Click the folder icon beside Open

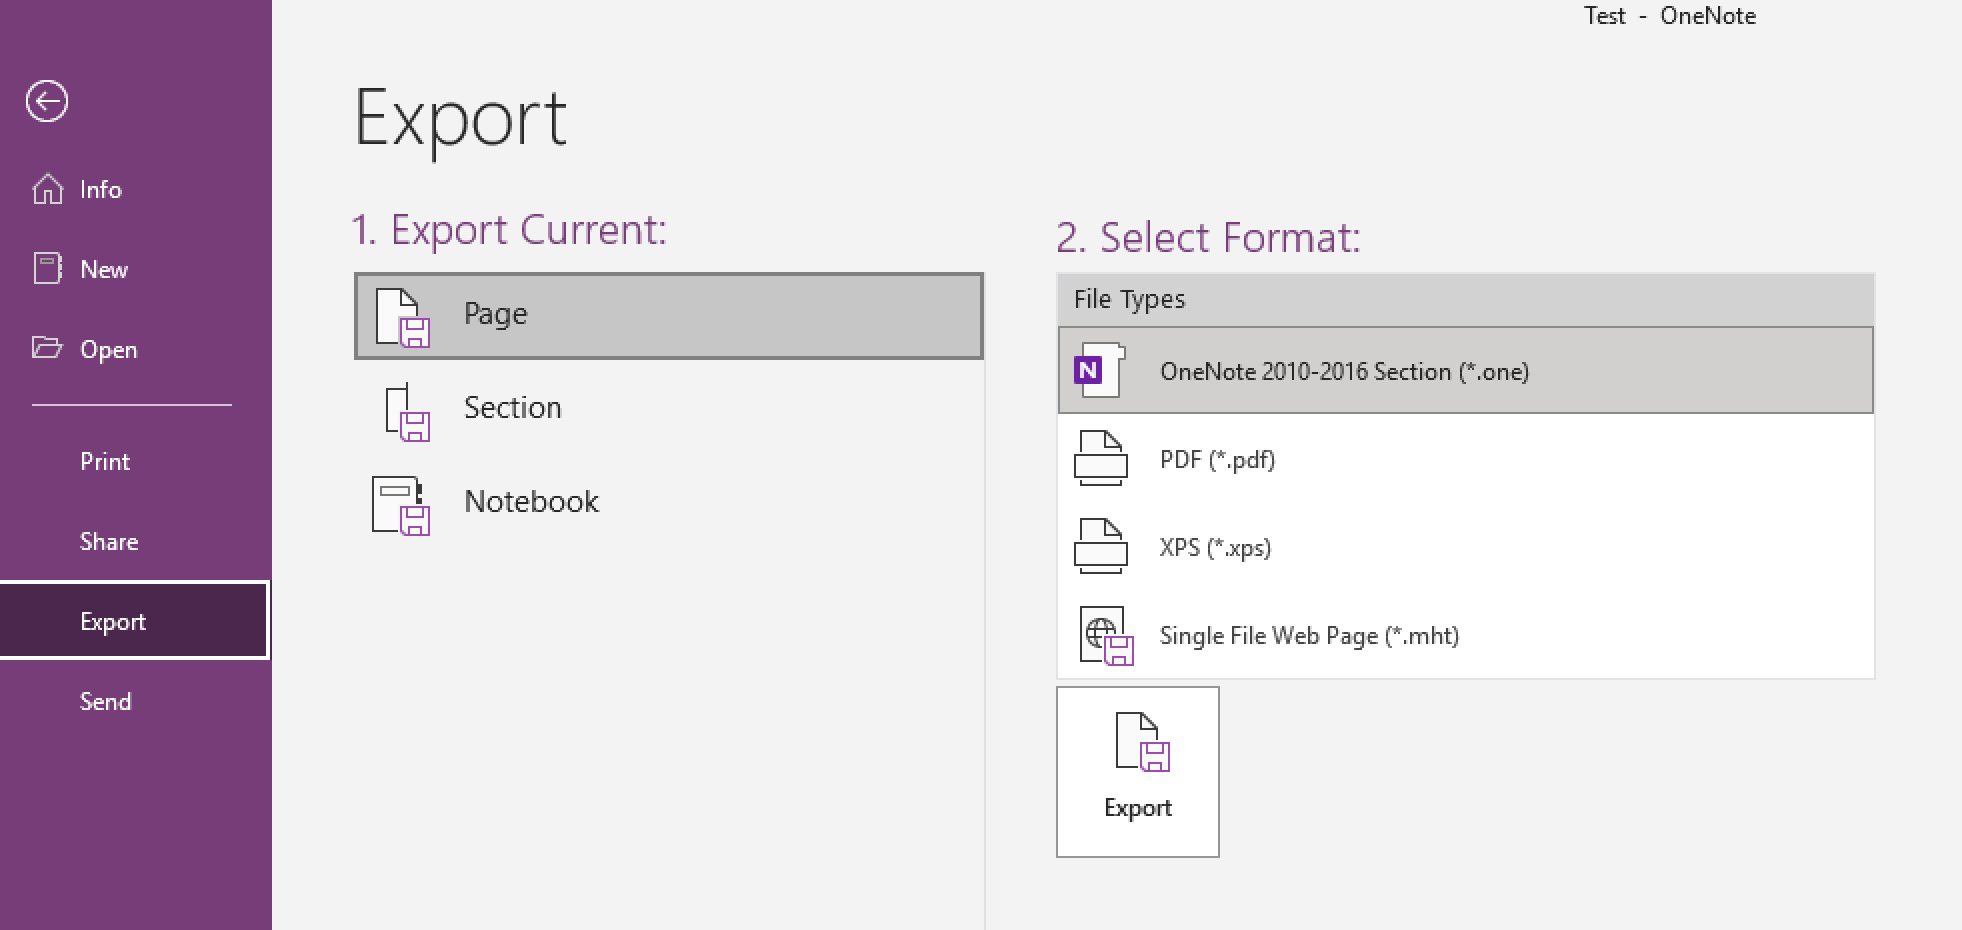click(47, 348)
